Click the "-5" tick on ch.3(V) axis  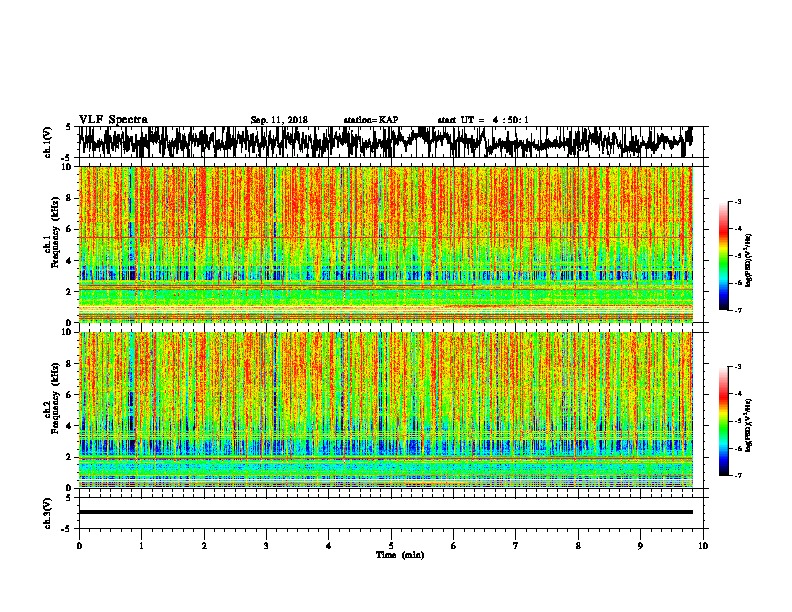(66, 529)
